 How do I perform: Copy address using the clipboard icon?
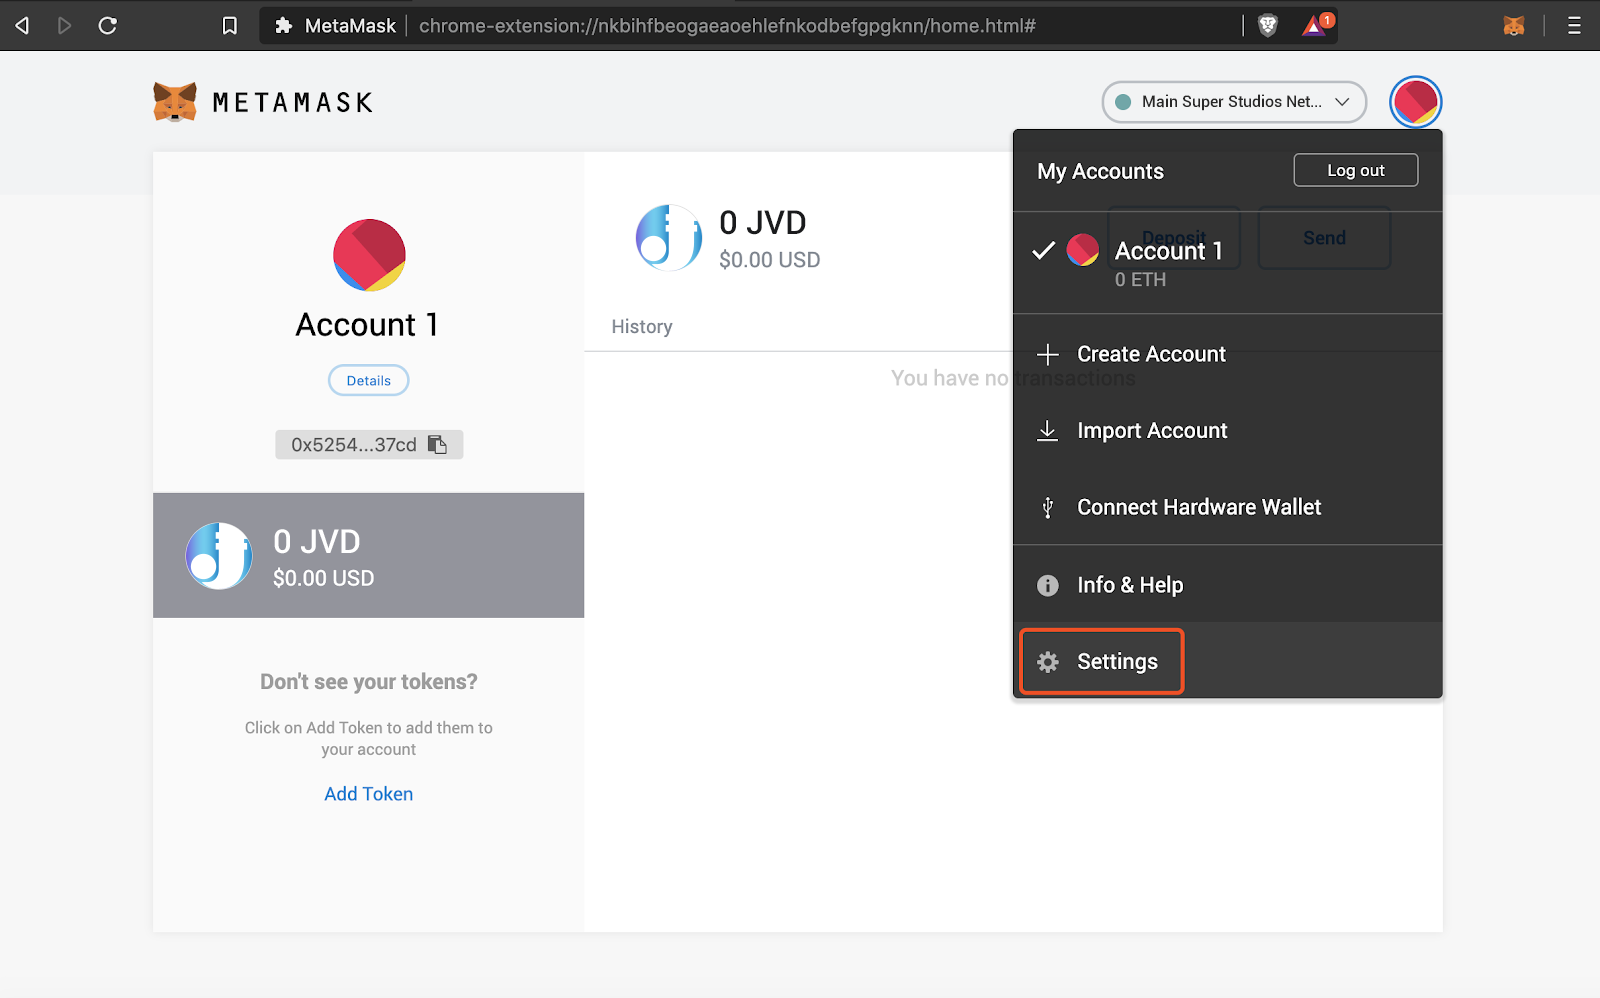pos(437,445)
